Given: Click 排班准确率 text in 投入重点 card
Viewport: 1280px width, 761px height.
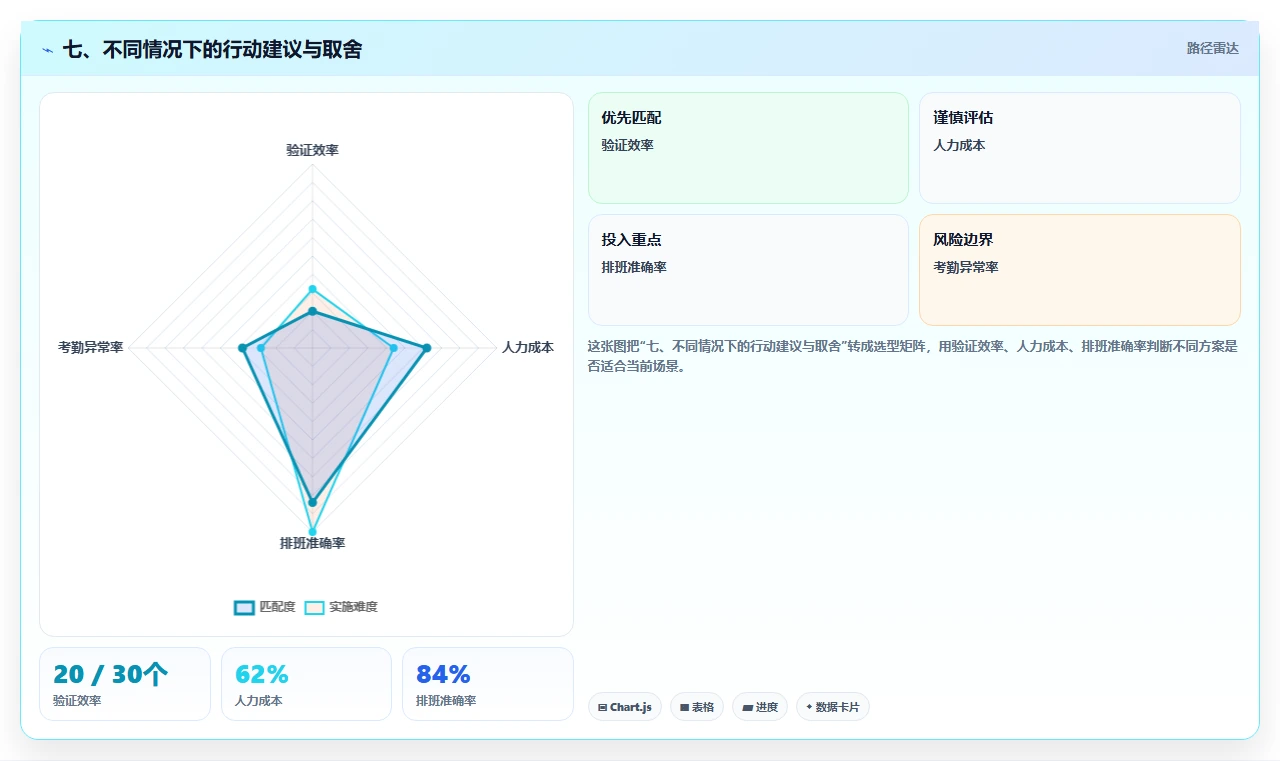Looking at the screenshot, I should pyautogui.click(x=634, y=268).
